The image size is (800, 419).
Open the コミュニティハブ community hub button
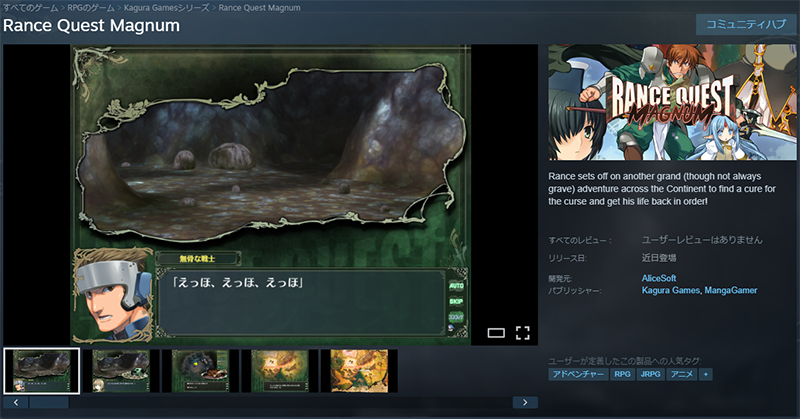coord(746,25)
